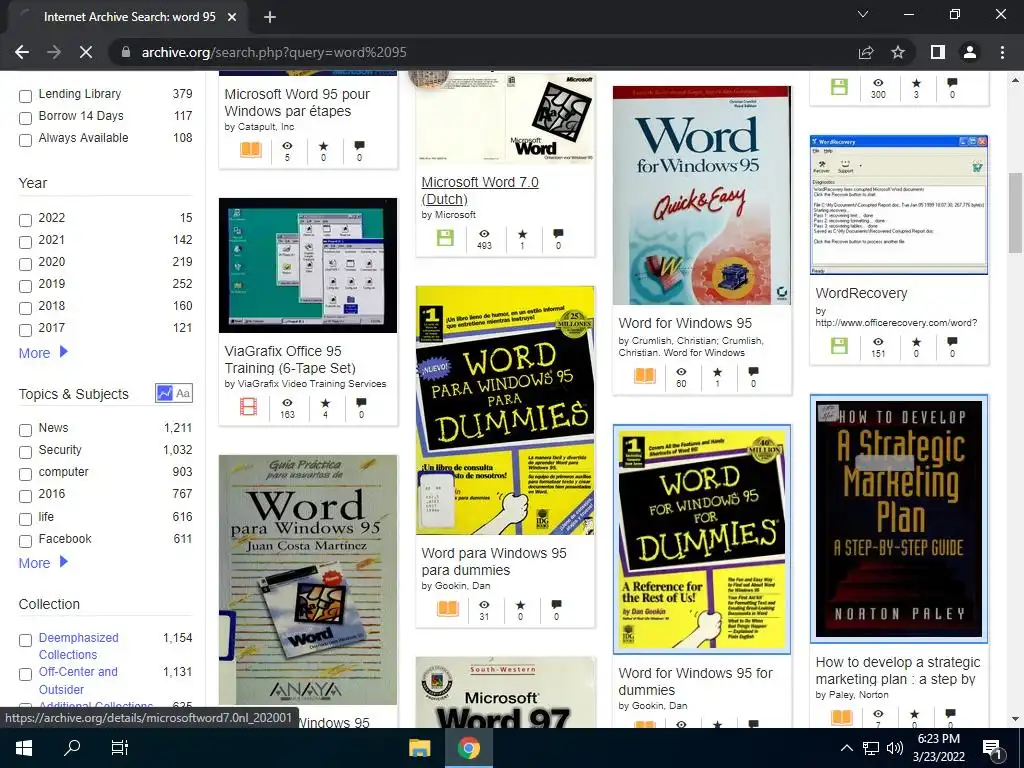Expand More years under Year

[x=43, y=353]
